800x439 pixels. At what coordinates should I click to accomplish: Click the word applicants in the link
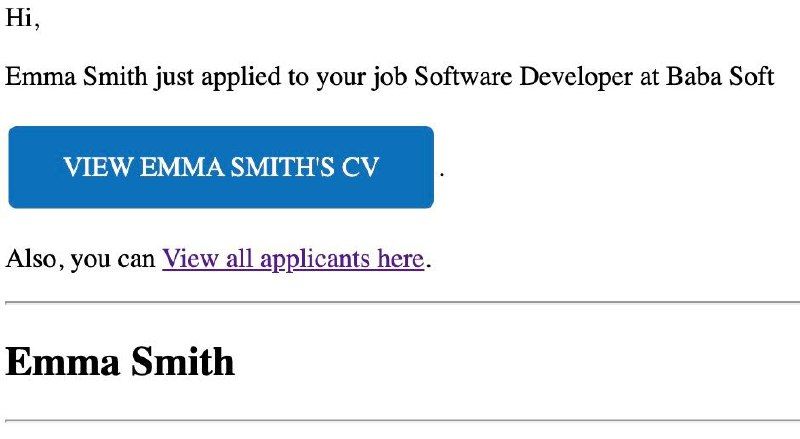(x=316, y=259)
